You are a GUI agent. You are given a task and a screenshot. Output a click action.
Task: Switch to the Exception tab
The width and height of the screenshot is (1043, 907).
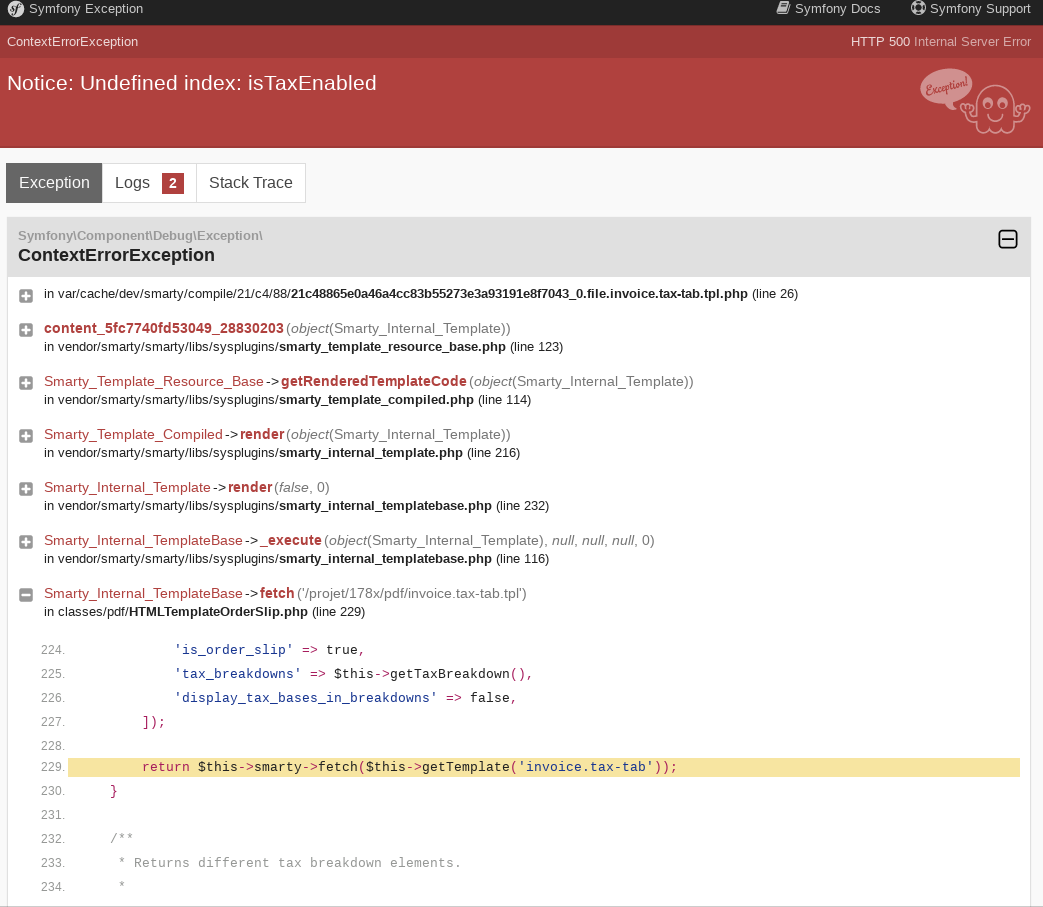[54, 183]
